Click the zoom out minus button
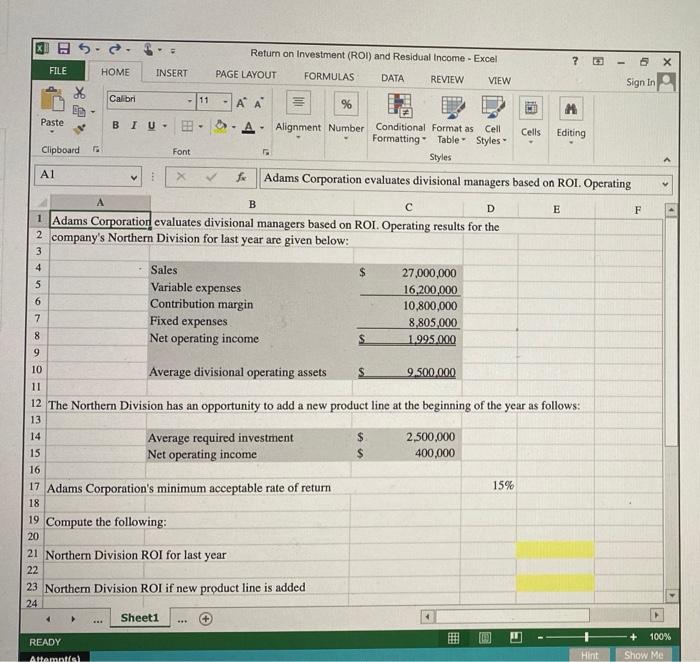 (540, 637)
